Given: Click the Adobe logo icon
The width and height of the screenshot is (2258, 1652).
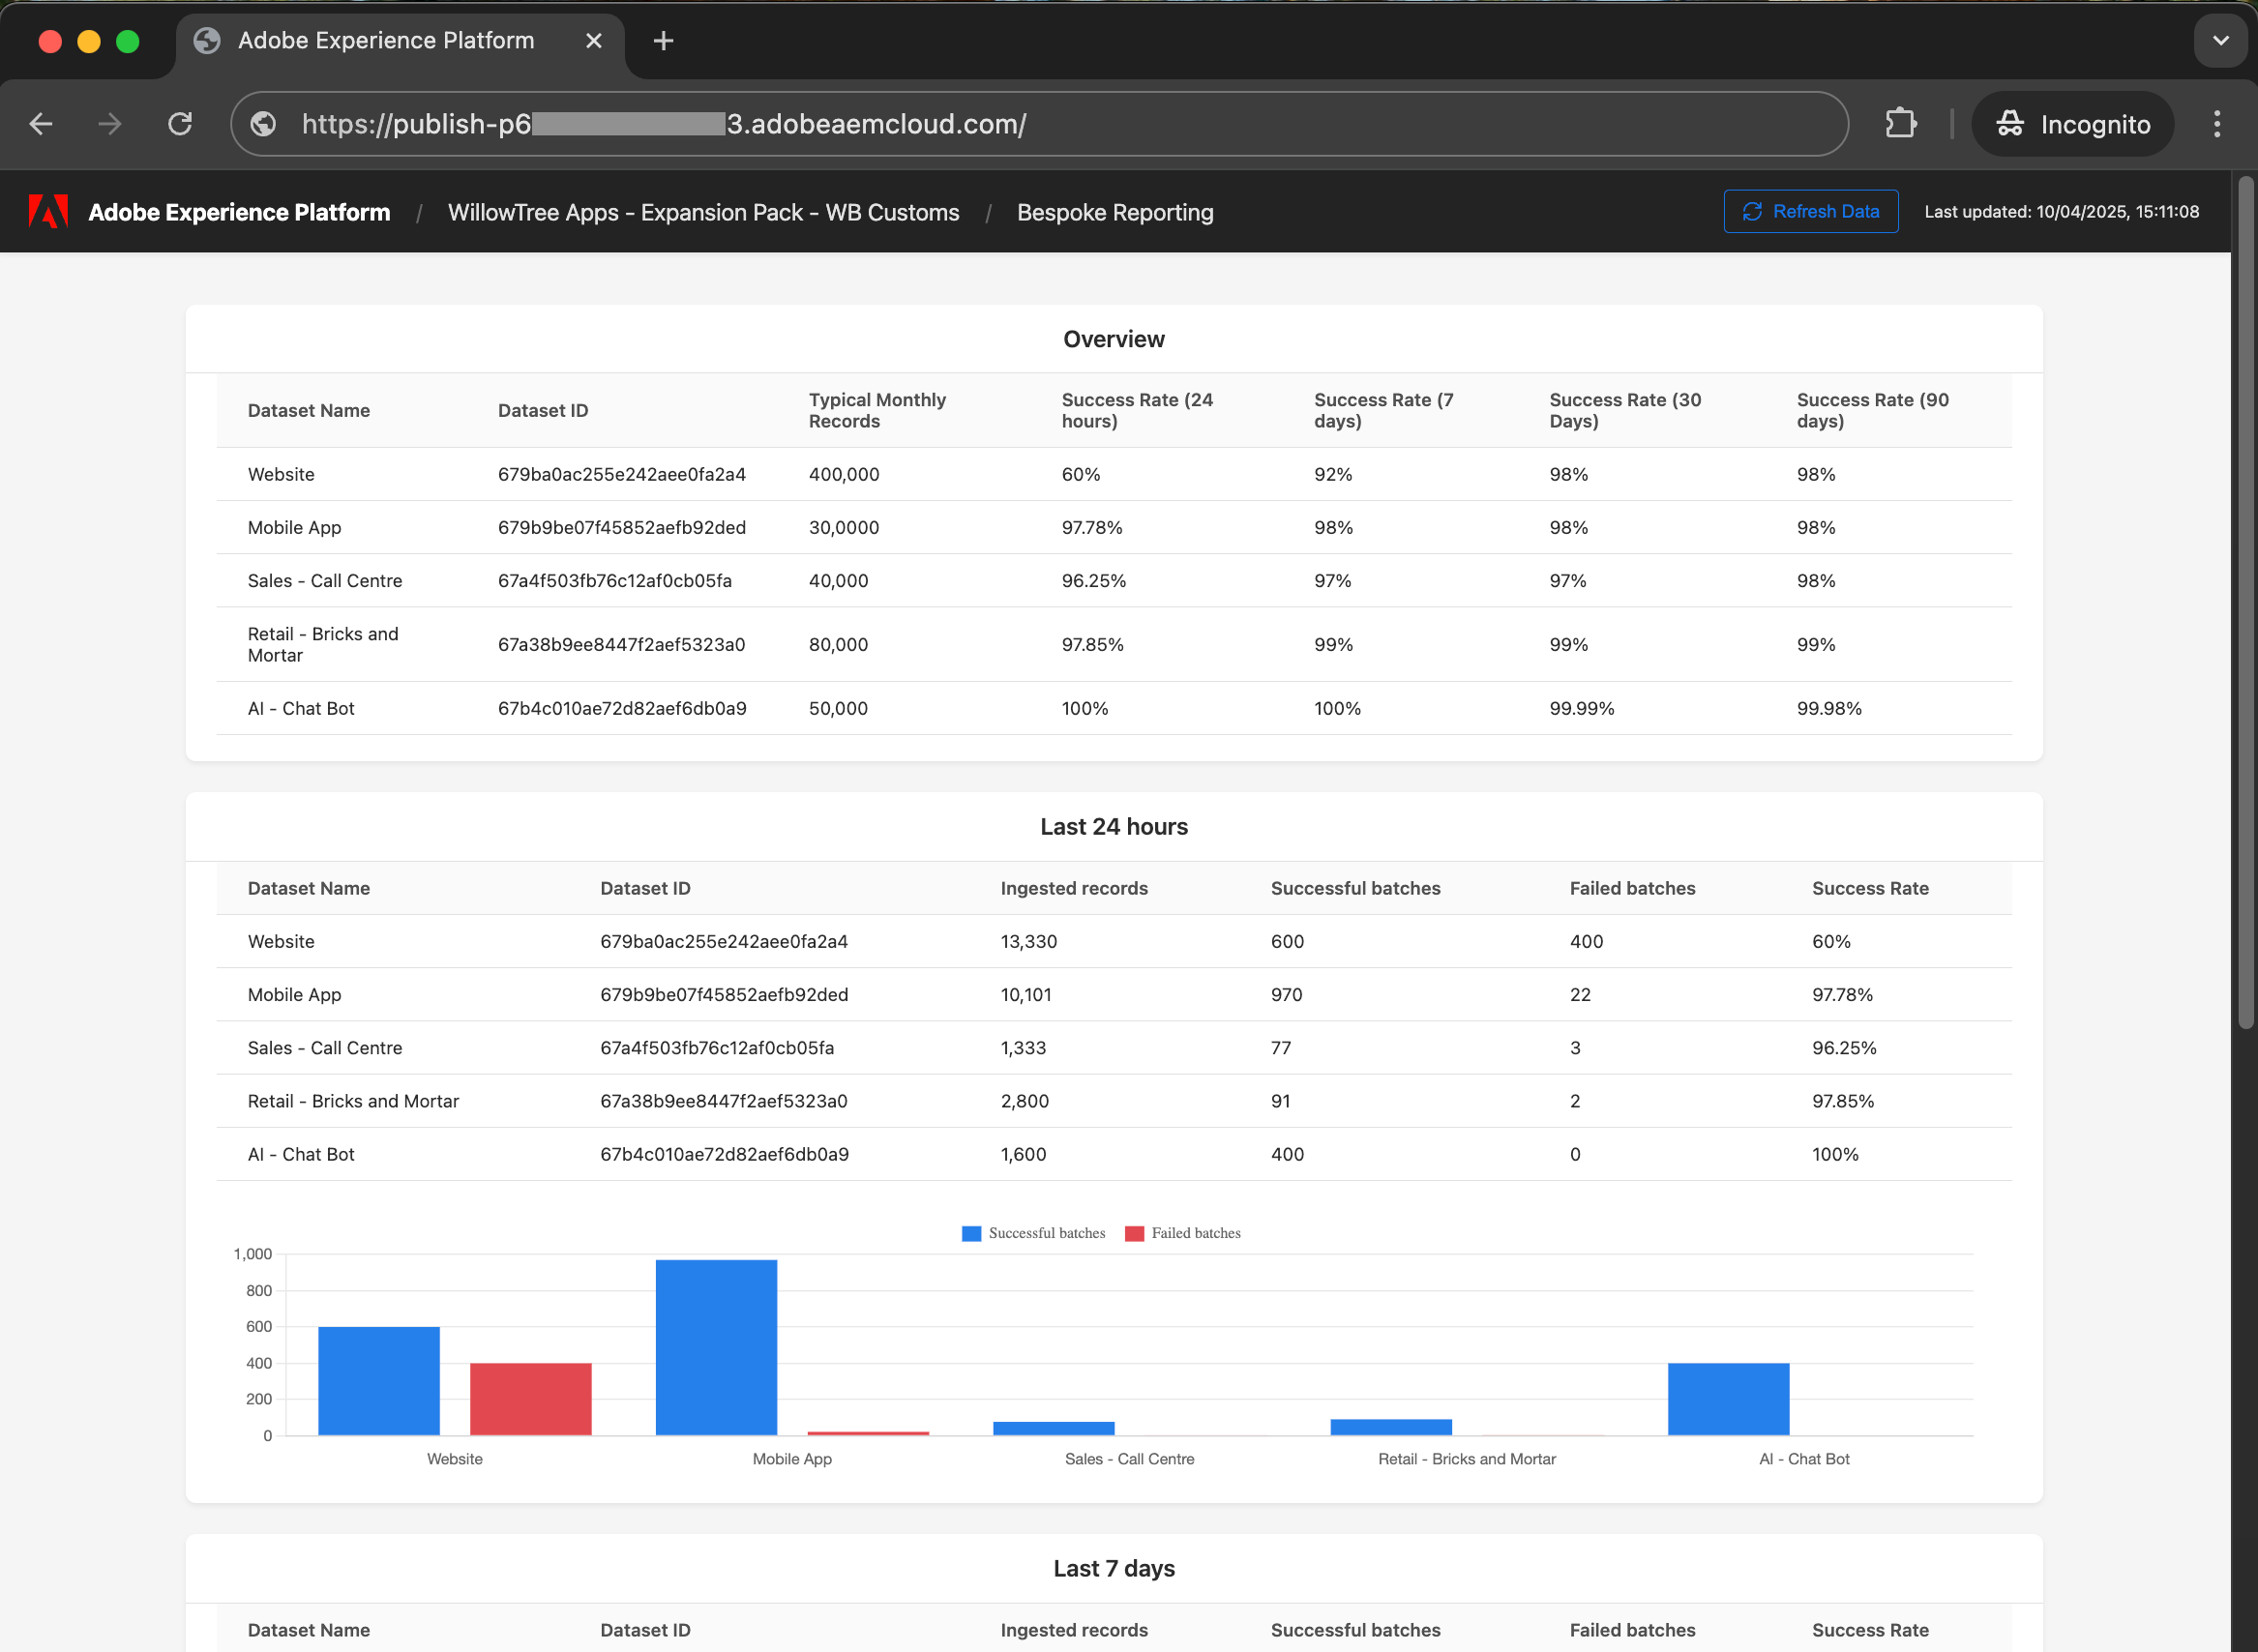Looking at the screenshot, I should pos(48,212).
